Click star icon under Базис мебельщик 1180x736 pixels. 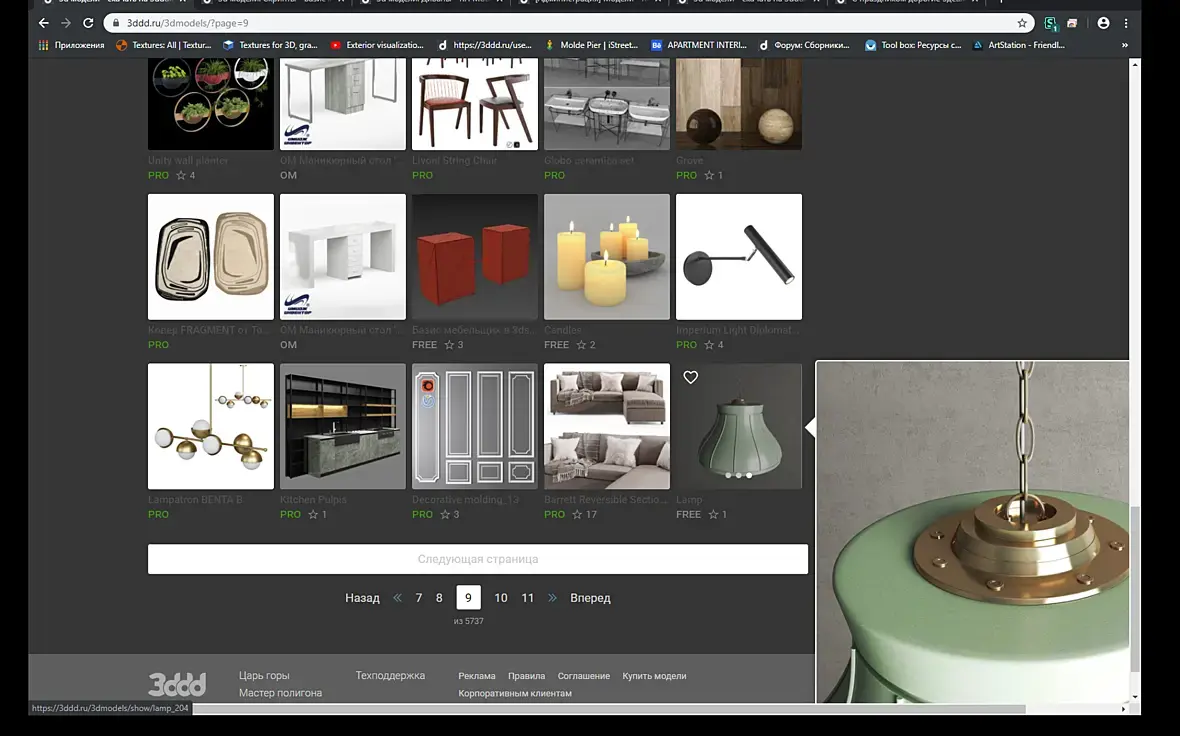point(449,345)
